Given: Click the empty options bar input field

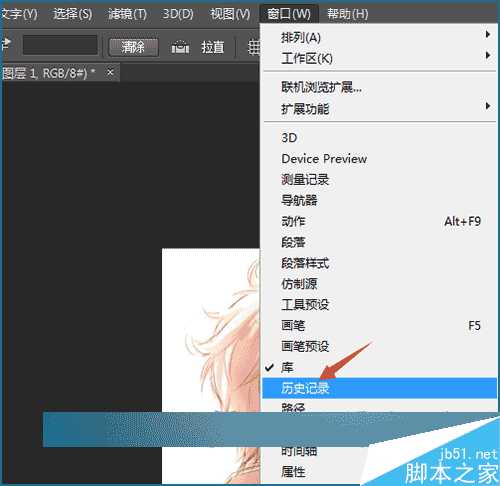Looking at the screenshot, I should click(x=60, y=45).
